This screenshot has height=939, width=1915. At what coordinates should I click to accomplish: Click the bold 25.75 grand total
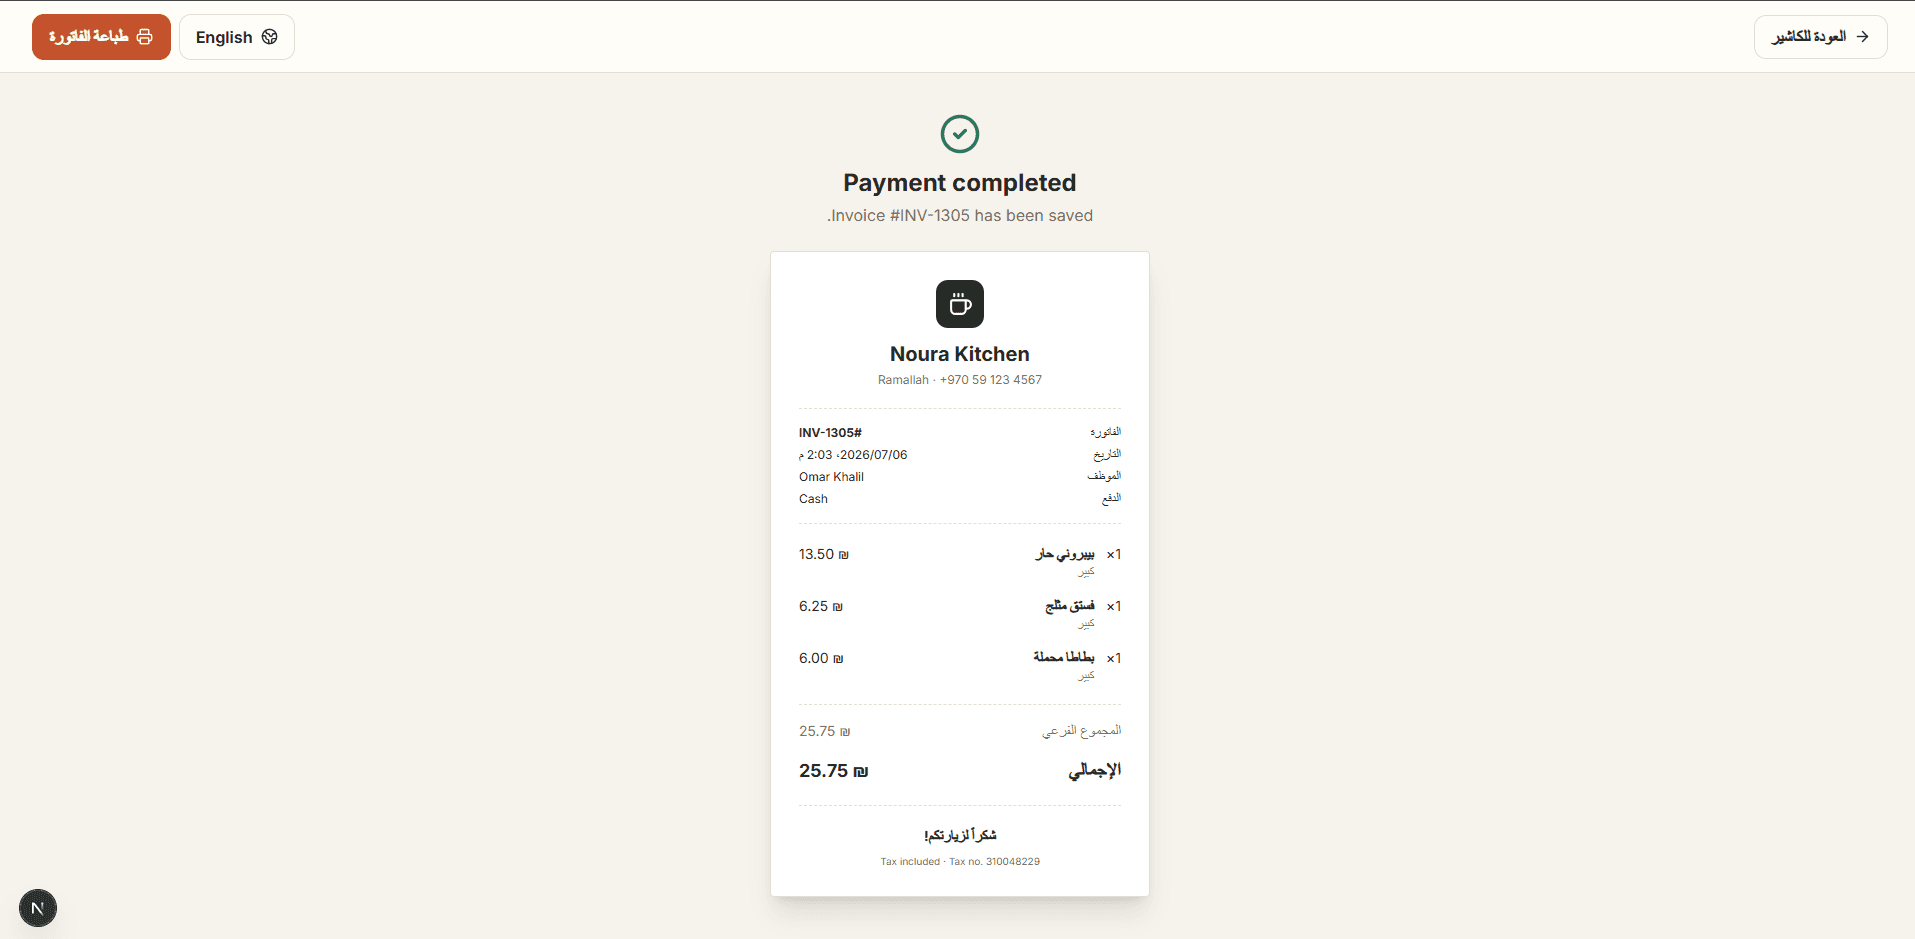point(834,771)
